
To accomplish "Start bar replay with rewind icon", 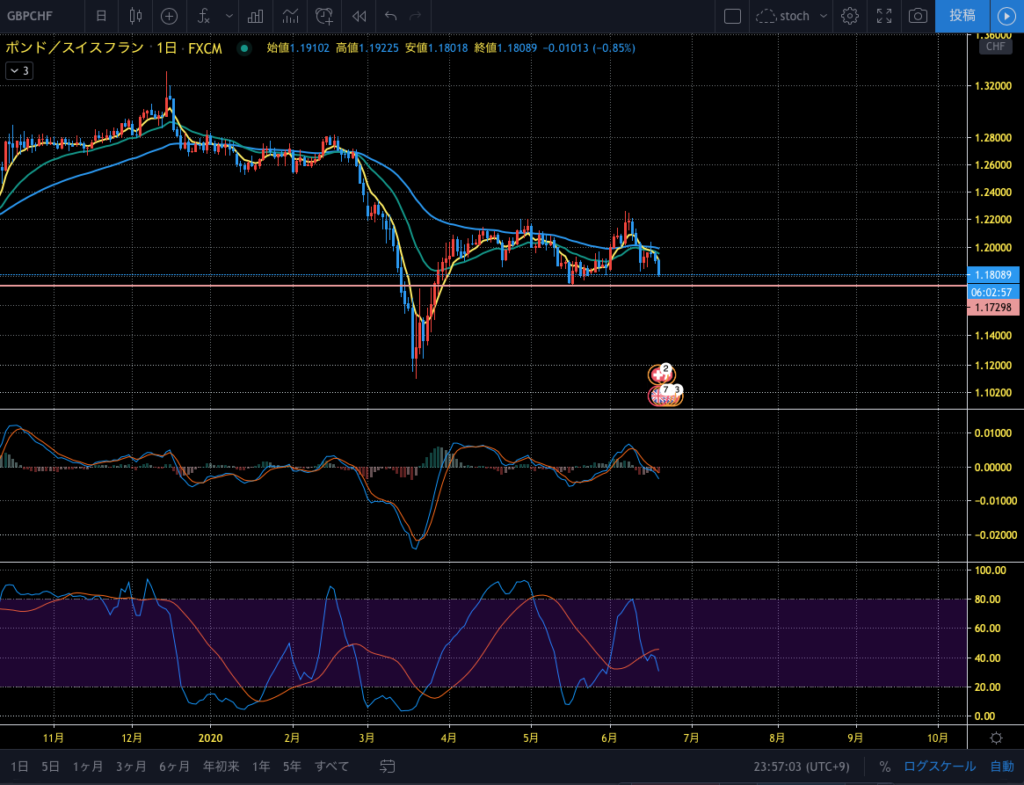I will click(x=359, y=16).
